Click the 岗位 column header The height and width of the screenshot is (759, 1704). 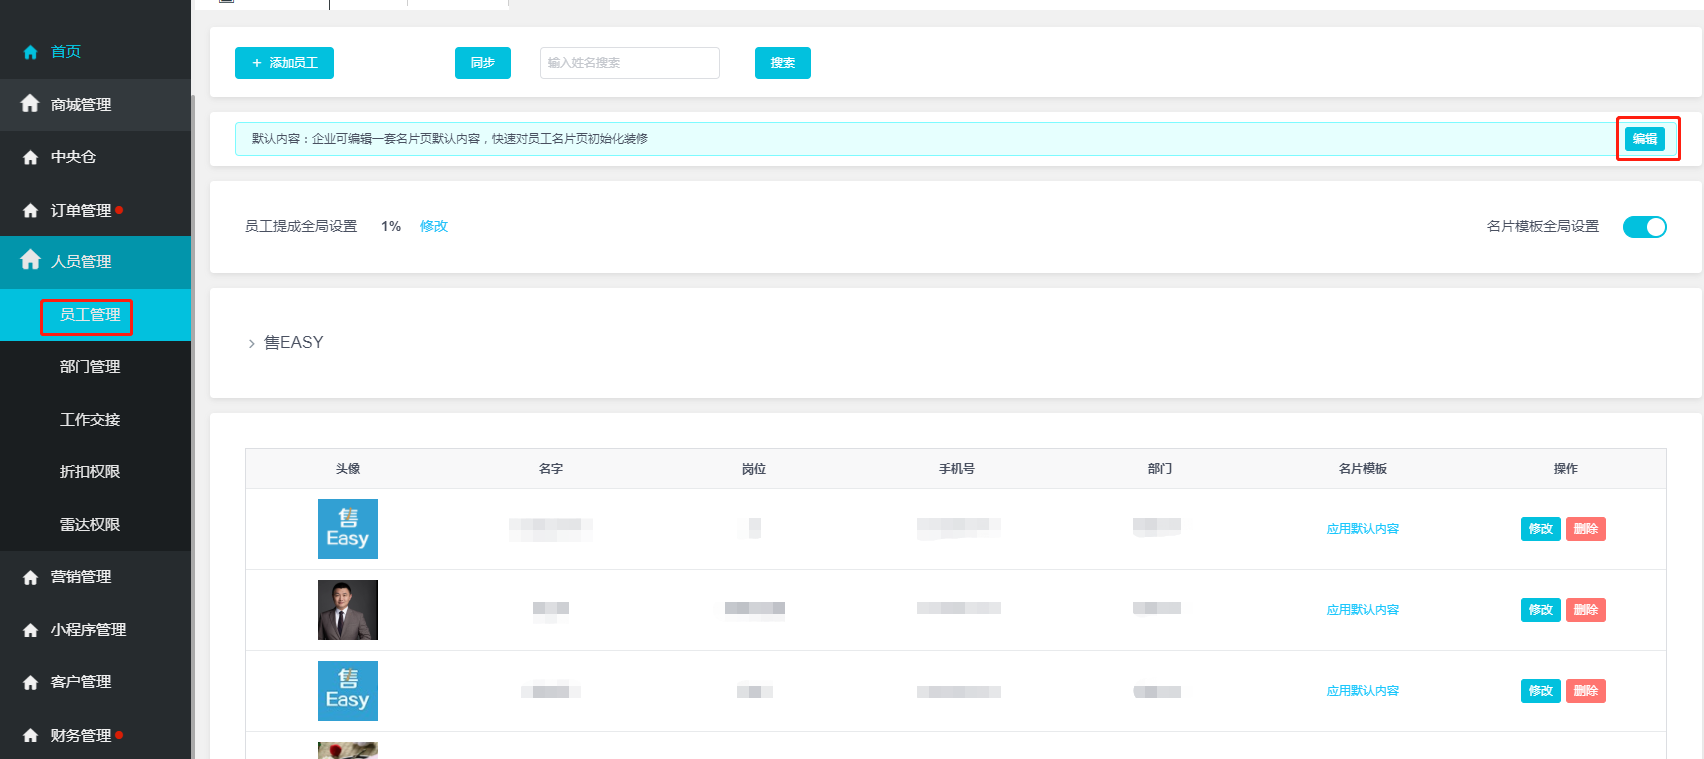(754, 469)
